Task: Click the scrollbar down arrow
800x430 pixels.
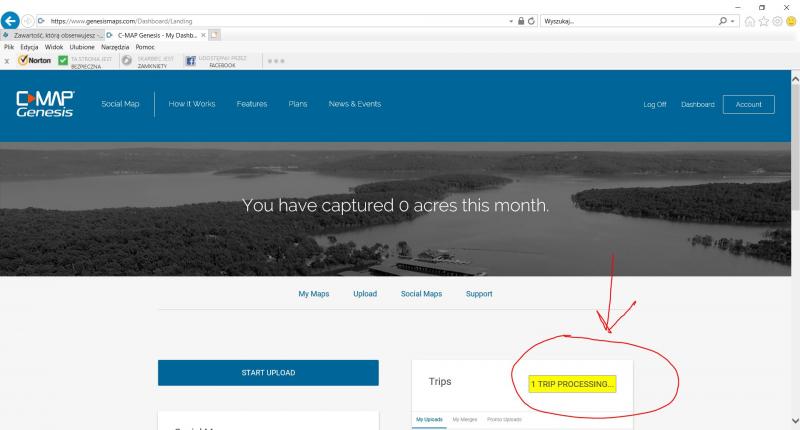Action: 794,421
